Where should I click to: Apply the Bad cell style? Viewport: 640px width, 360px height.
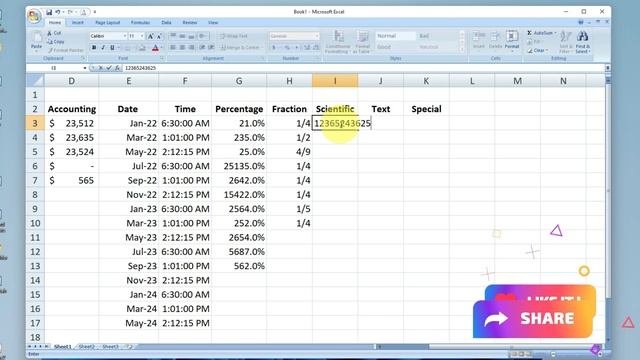(438, 36)
